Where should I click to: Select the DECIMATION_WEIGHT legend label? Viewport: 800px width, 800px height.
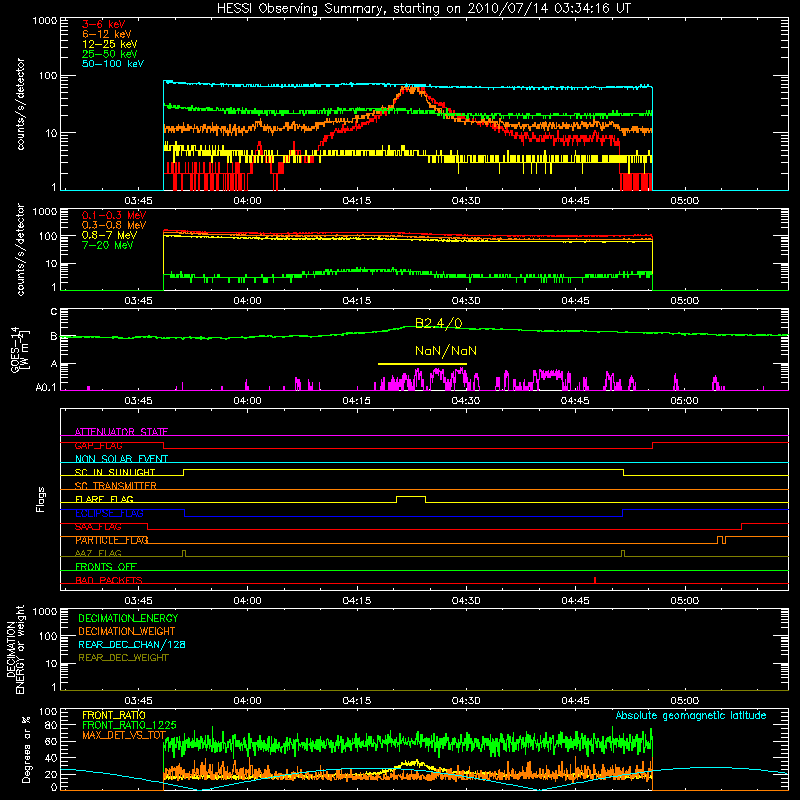click(127, 631)
